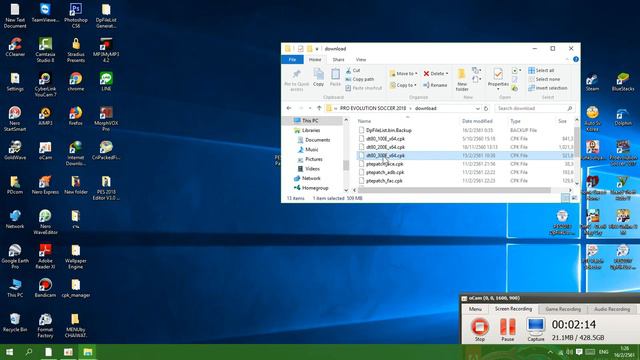Image resolution: width=640 pixels, height=360 pixels.
Task: Select the Firefox desktop icon
Action: point(76,116)
